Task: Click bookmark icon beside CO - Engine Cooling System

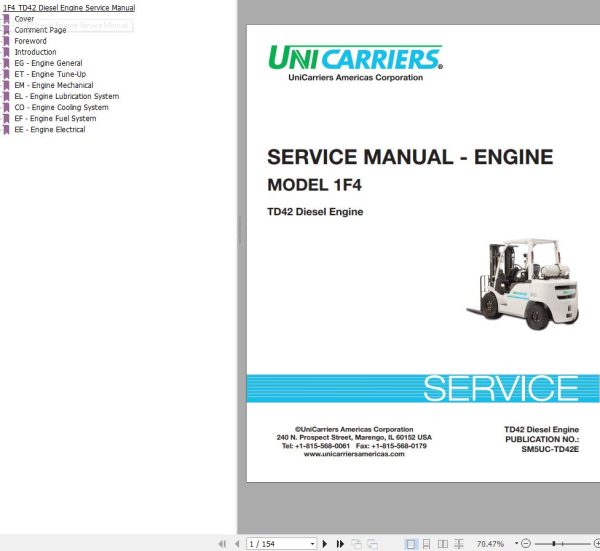Action: coord(6,108)
